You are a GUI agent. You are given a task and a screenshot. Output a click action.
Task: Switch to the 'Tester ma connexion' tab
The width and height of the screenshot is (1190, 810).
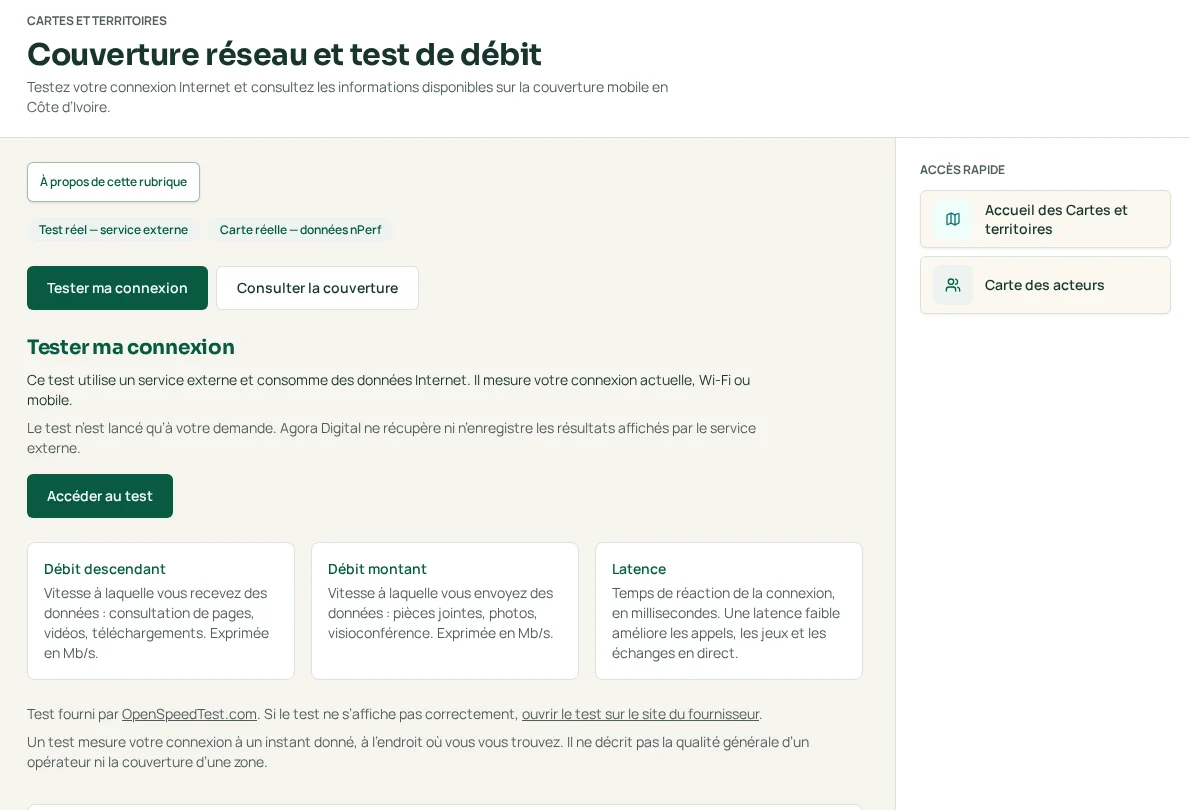pos(117,288)
